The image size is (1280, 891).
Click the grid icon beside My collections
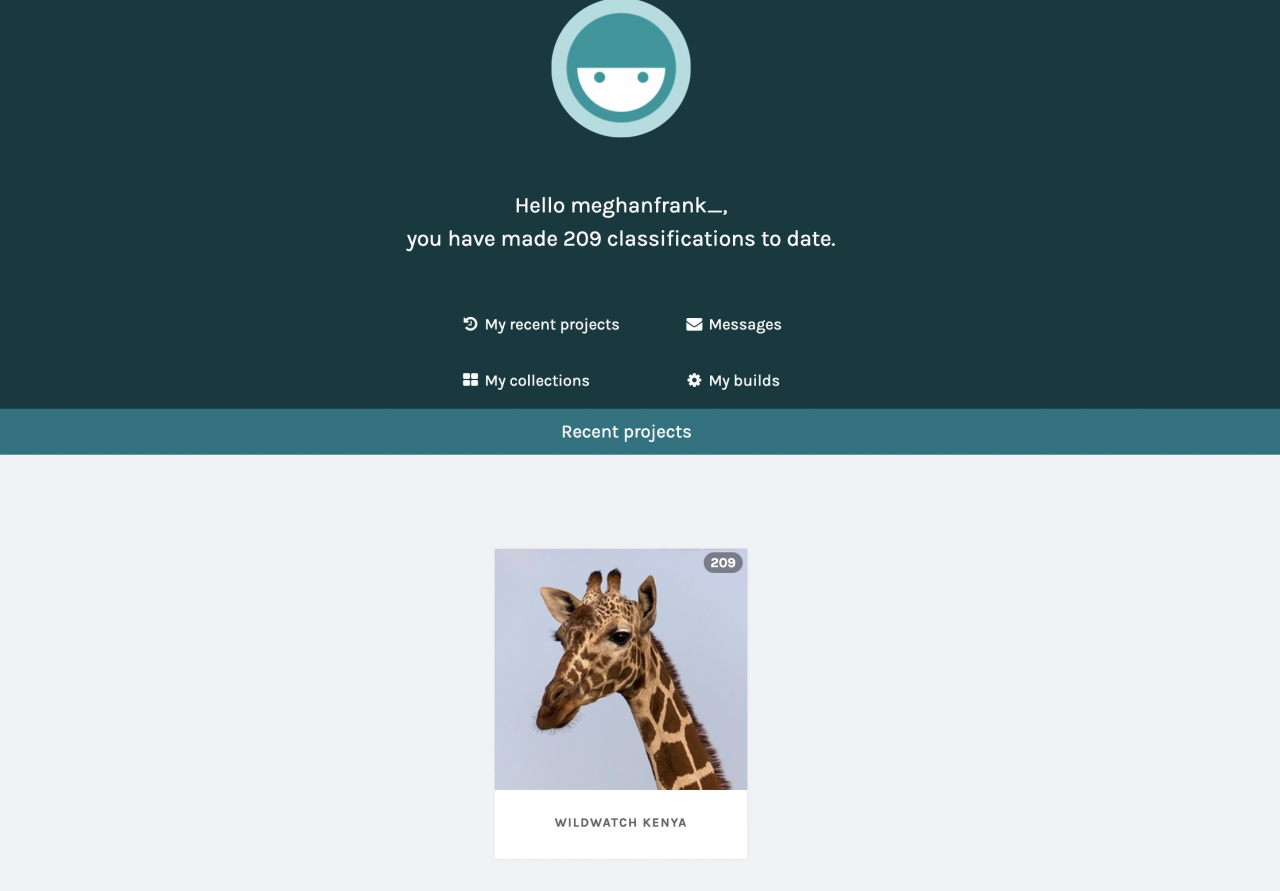(470, 380)
